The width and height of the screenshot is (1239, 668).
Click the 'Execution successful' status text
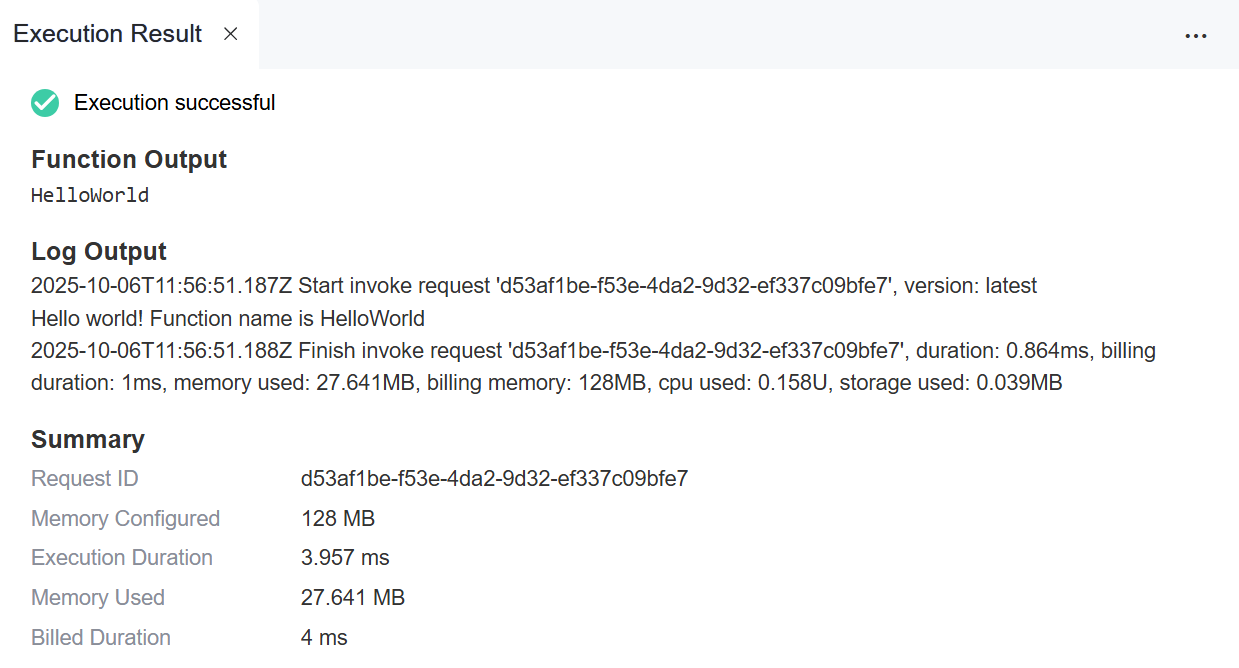click(x=175, y=103)
